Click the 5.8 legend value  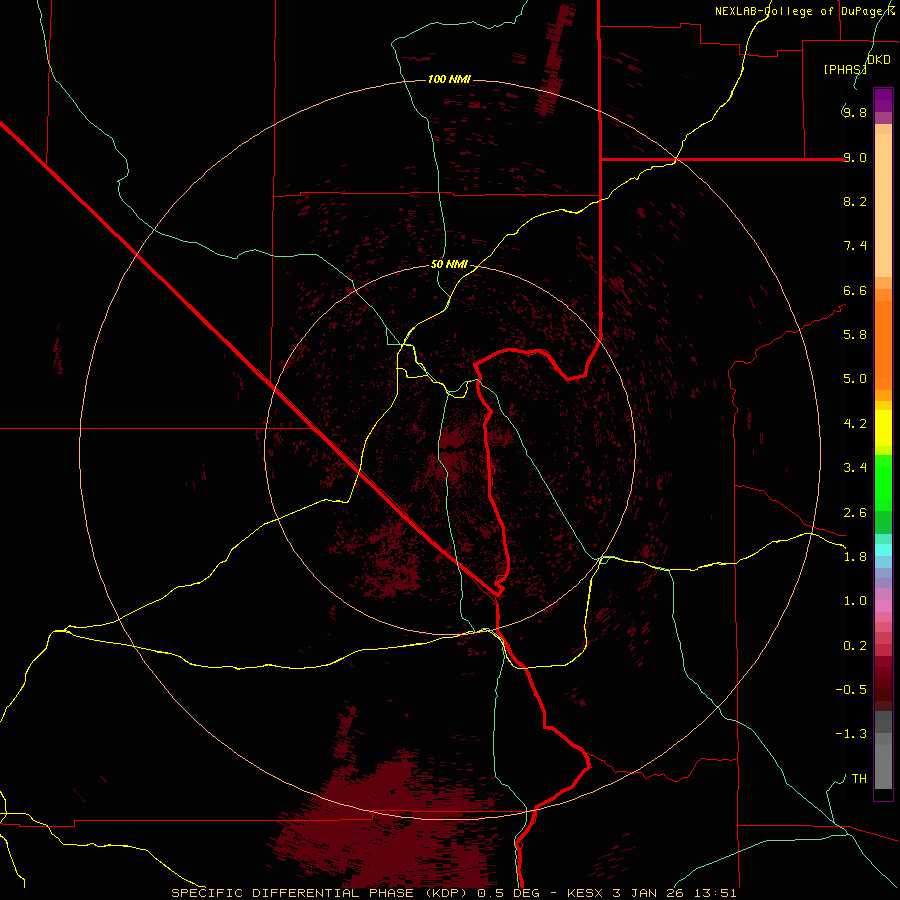tap(855, 335)
